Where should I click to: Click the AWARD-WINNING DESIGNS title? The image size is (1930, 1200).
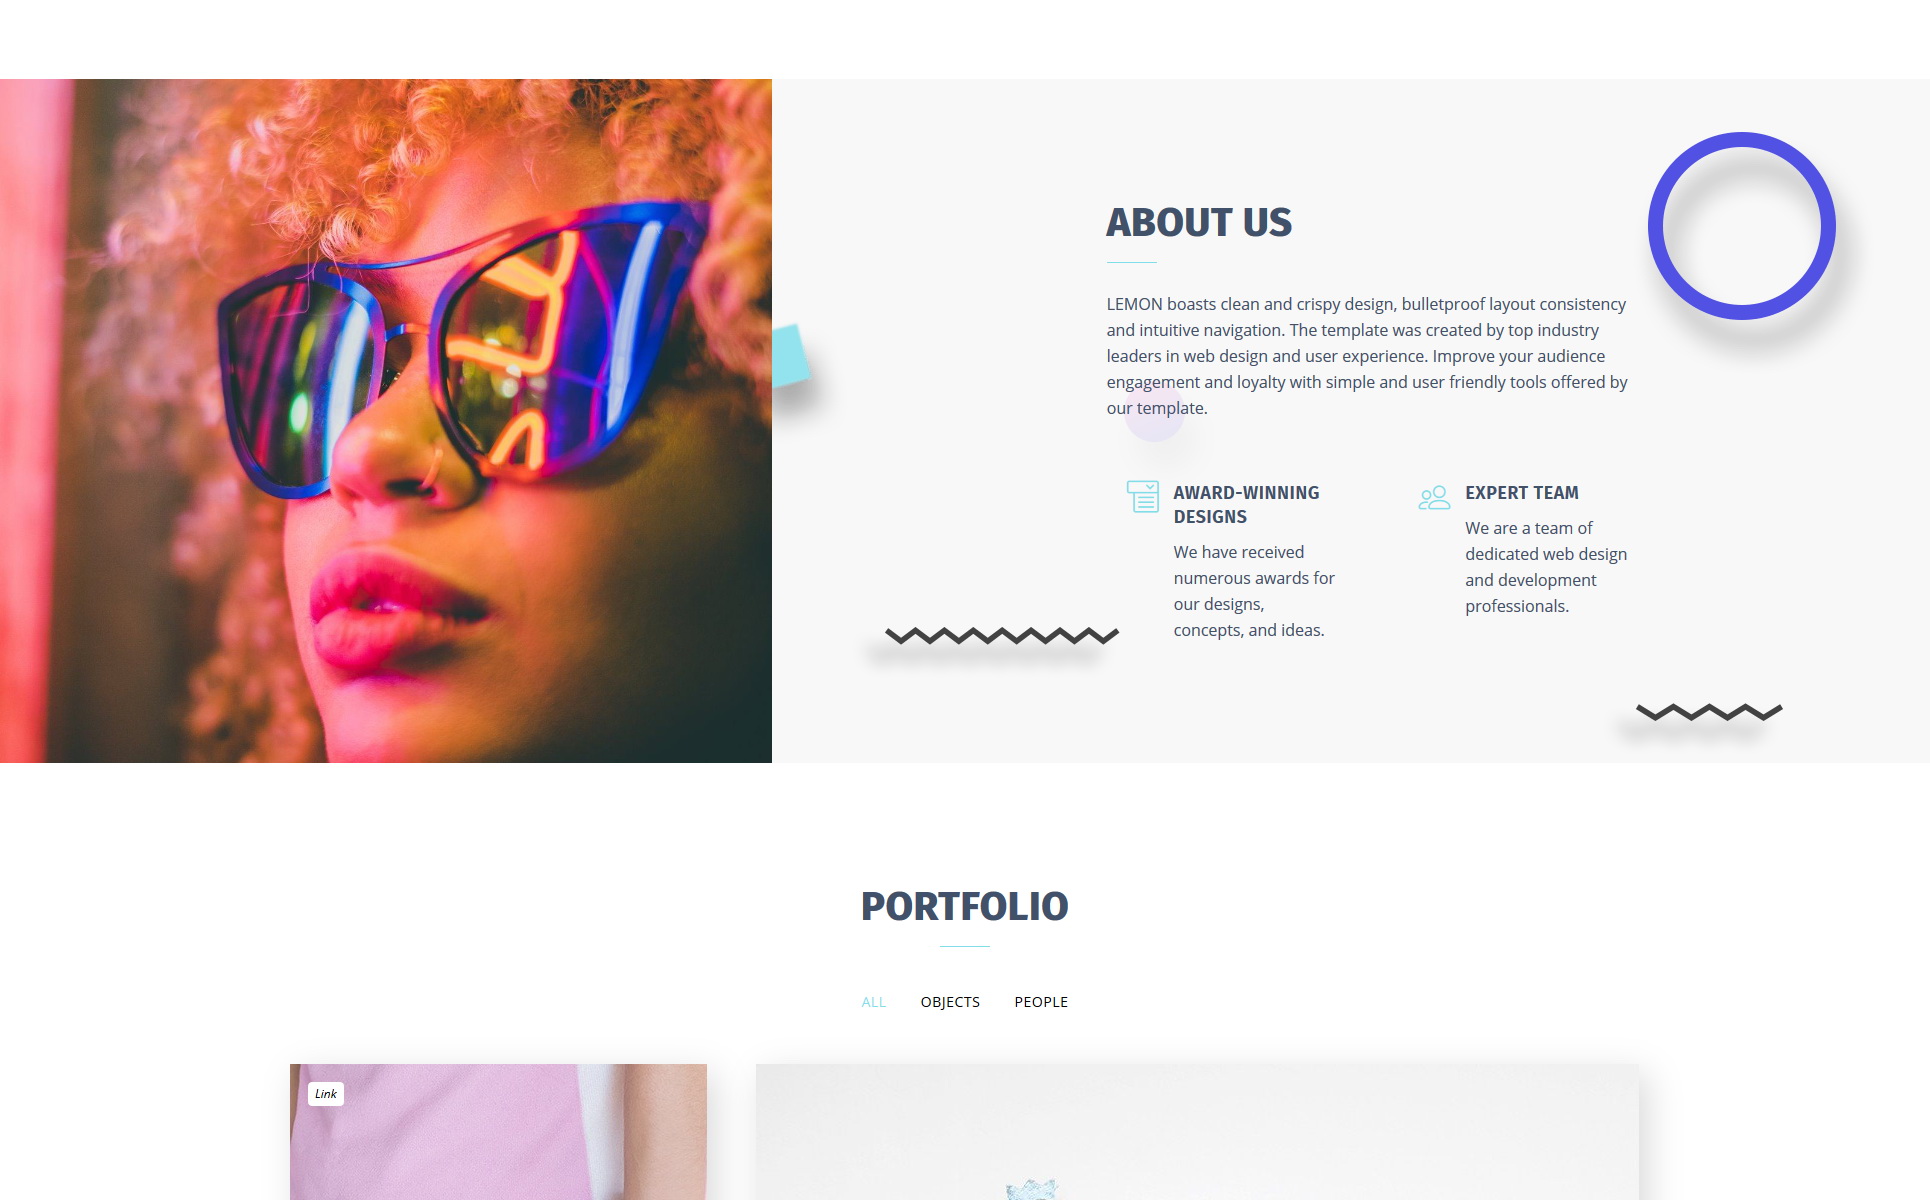click(x=1246, y=505)
